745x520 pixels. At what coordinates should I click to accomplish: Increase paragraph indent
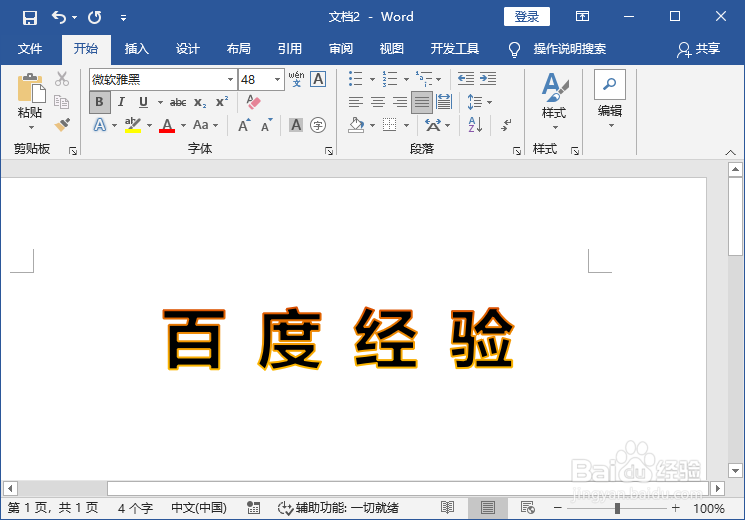488,78
